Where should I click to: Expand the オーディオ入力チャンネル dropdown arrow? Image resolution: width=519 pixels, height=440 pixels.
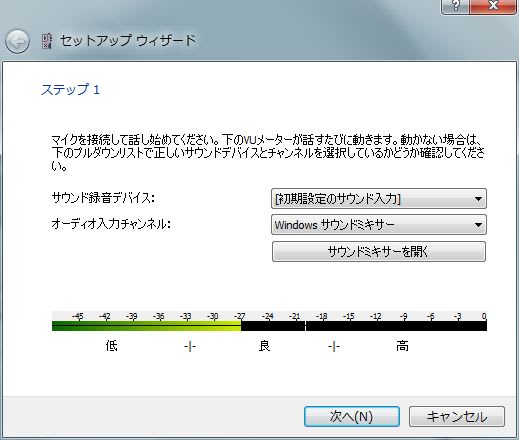tap(478, 225)
